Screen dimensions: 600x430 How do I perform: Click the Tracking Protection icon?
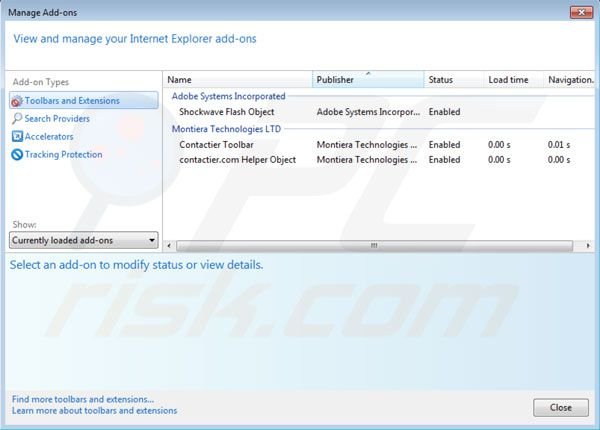pos(17,155)
